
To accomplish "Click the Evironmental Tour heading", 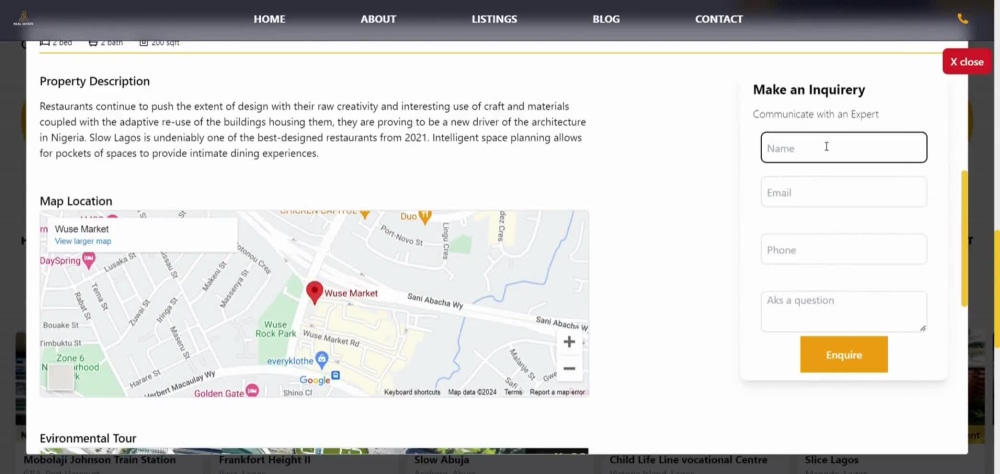I will point(88,438).
